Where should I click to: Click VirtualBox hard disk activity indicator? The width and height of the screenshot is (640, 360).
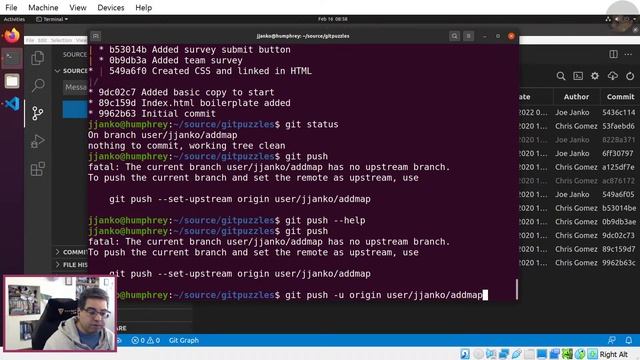(x=465, y=354)
